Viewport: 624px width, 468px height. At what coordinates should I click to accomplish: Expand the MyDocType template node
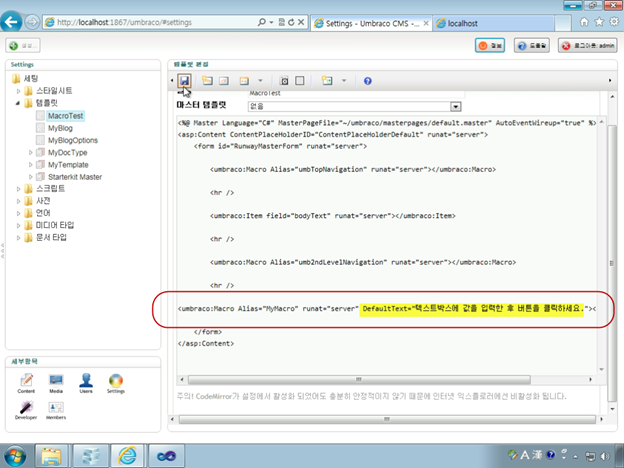click(x=30, y=152)
